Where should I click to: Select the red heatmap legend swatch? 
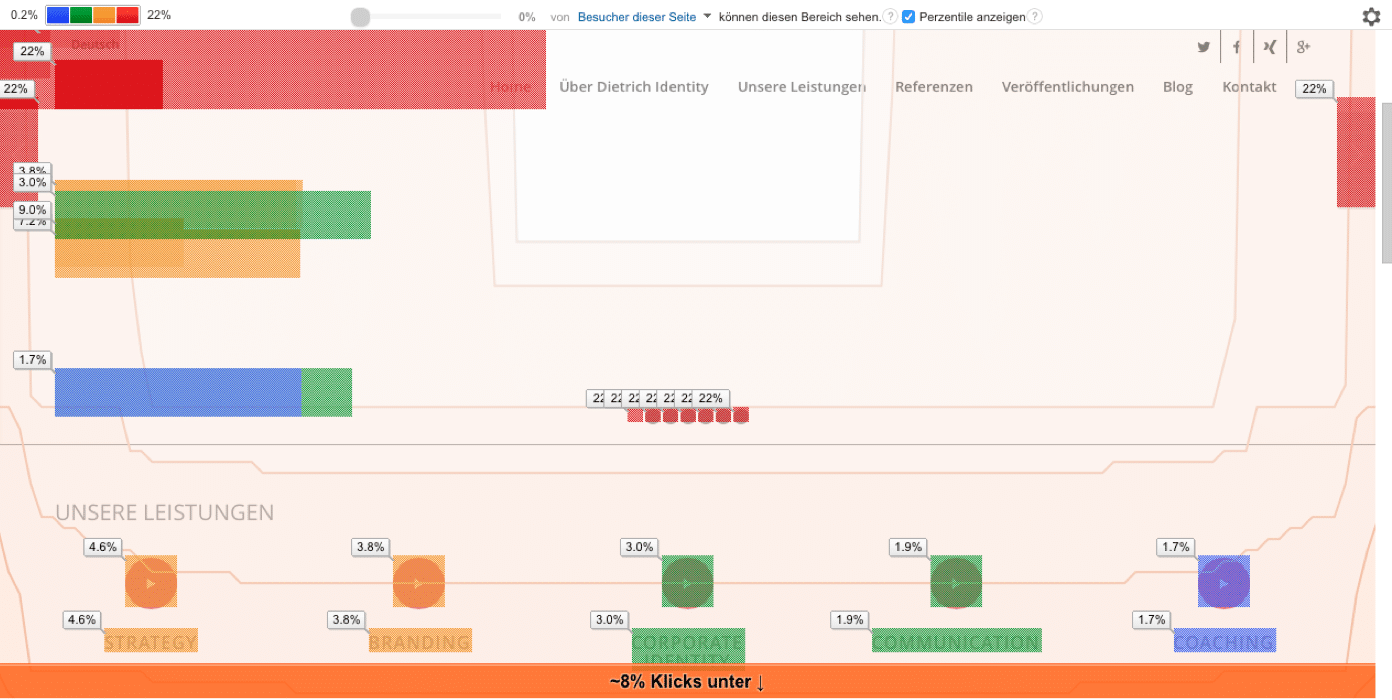(x=128, y=15)
